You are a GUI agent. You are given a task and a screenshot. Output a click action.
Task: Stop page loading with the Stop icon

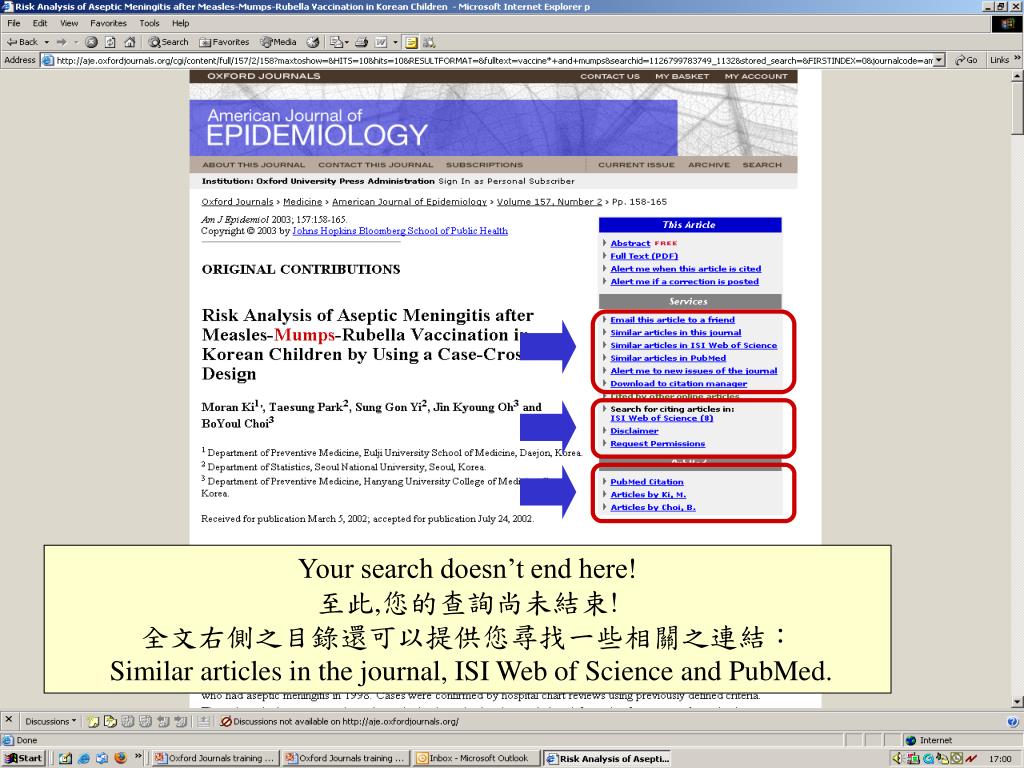pyautogui.click(x=91, y=42)
